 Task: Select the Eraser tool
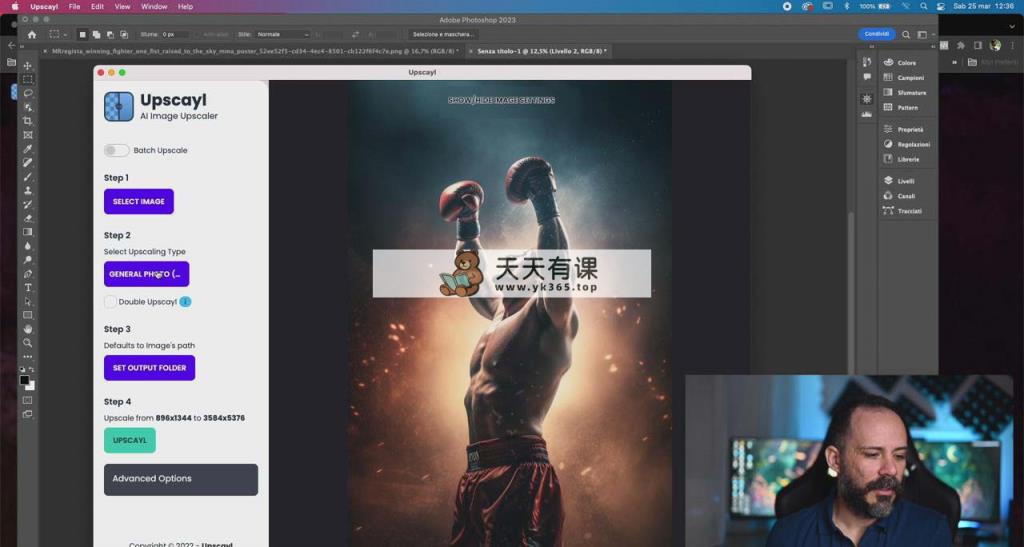[27, 218]
